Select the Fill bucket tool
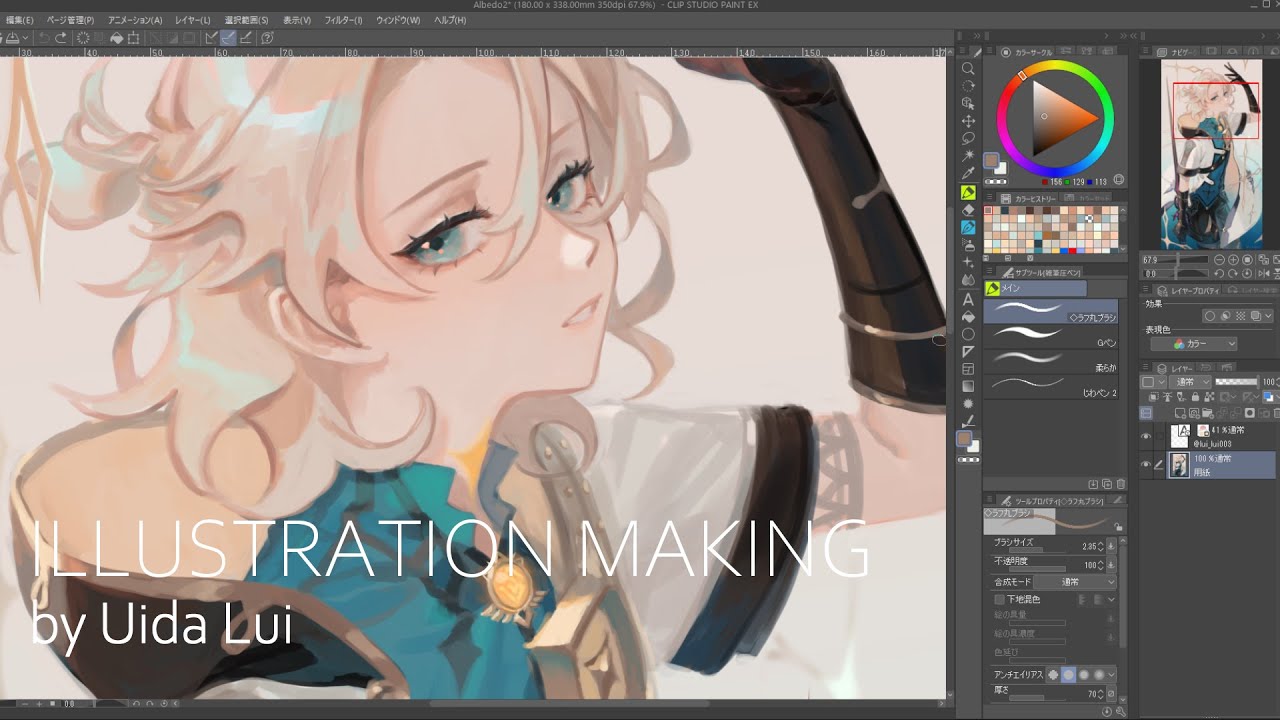The width and height of the screenshot is (1280, 720). (968, 316)
